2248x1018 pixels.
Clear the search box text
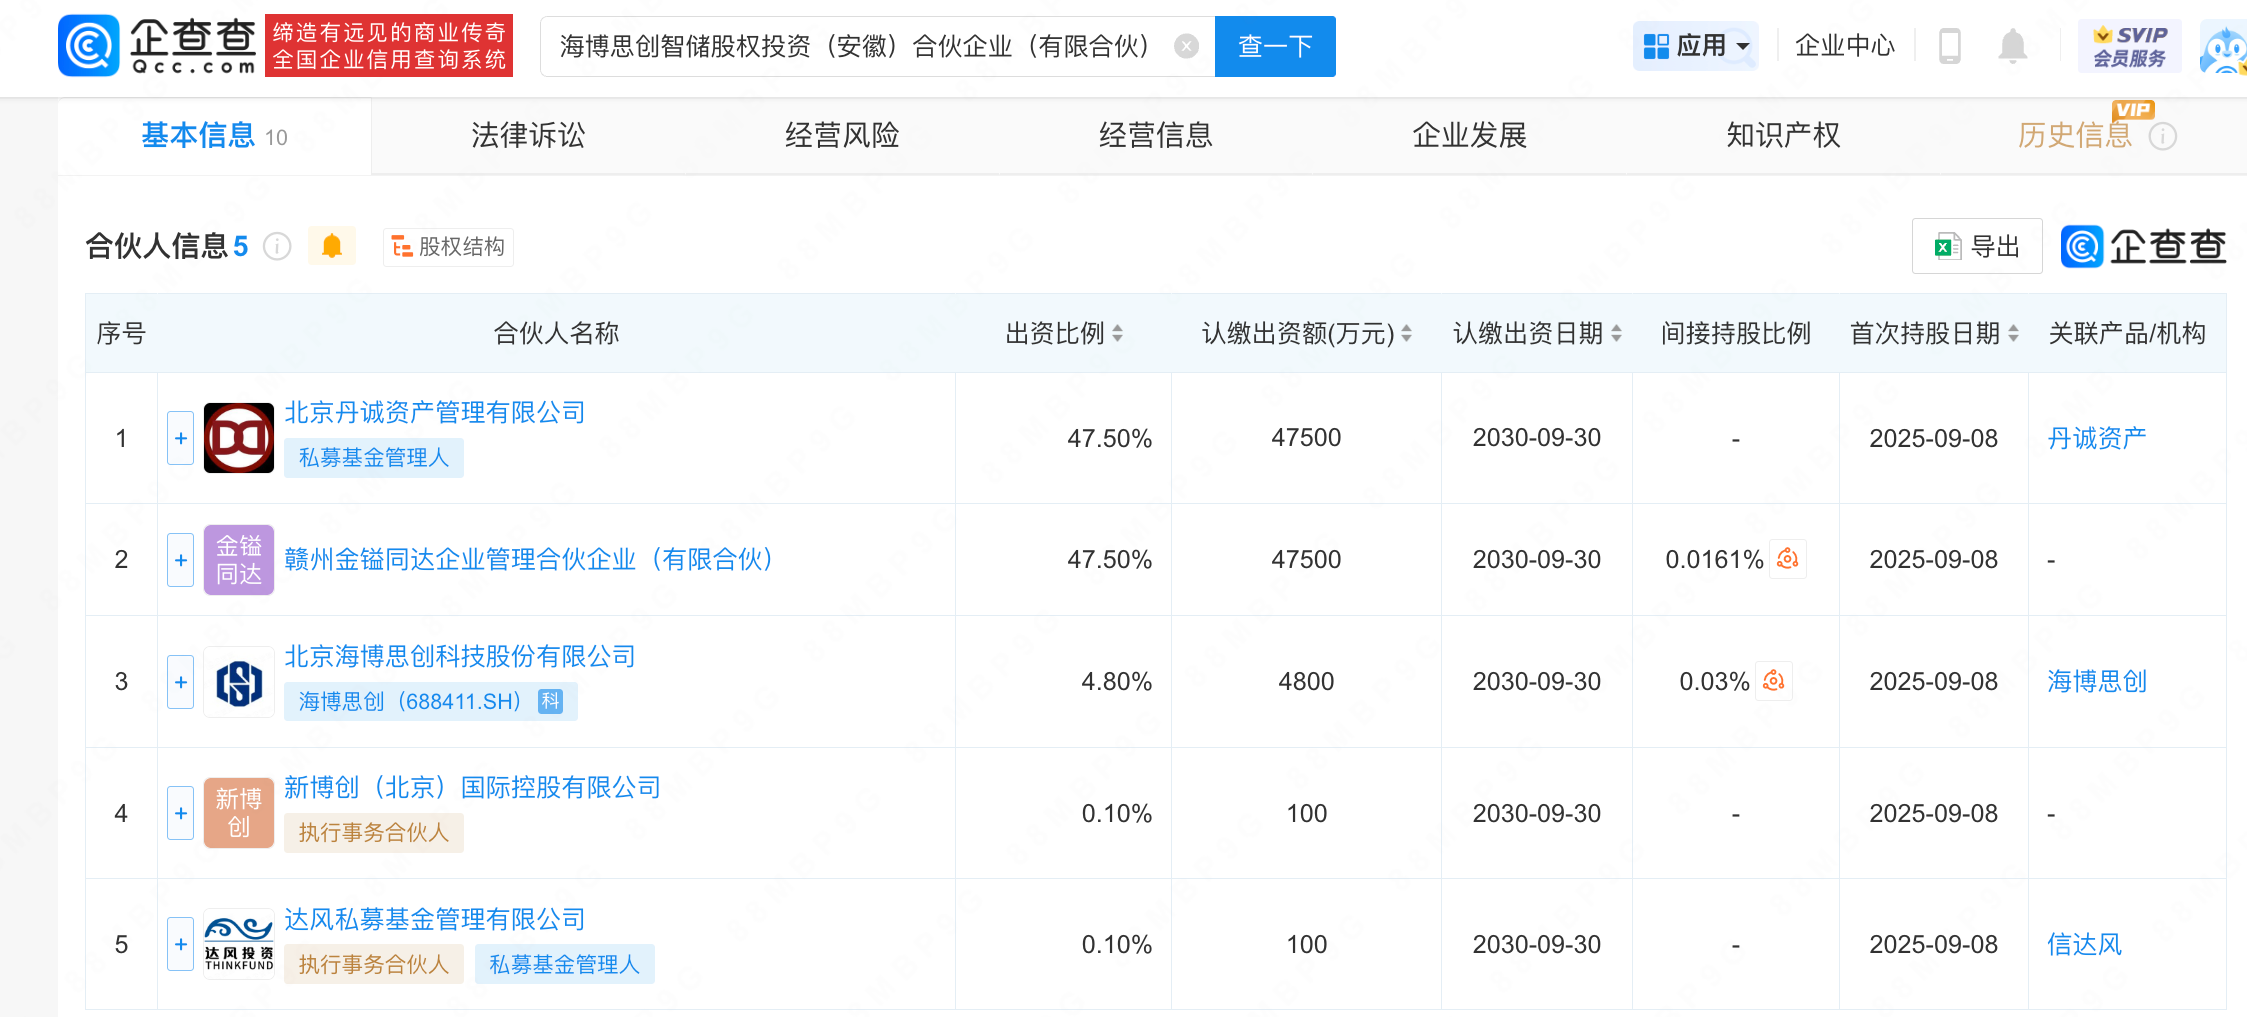pos(1186,46)
